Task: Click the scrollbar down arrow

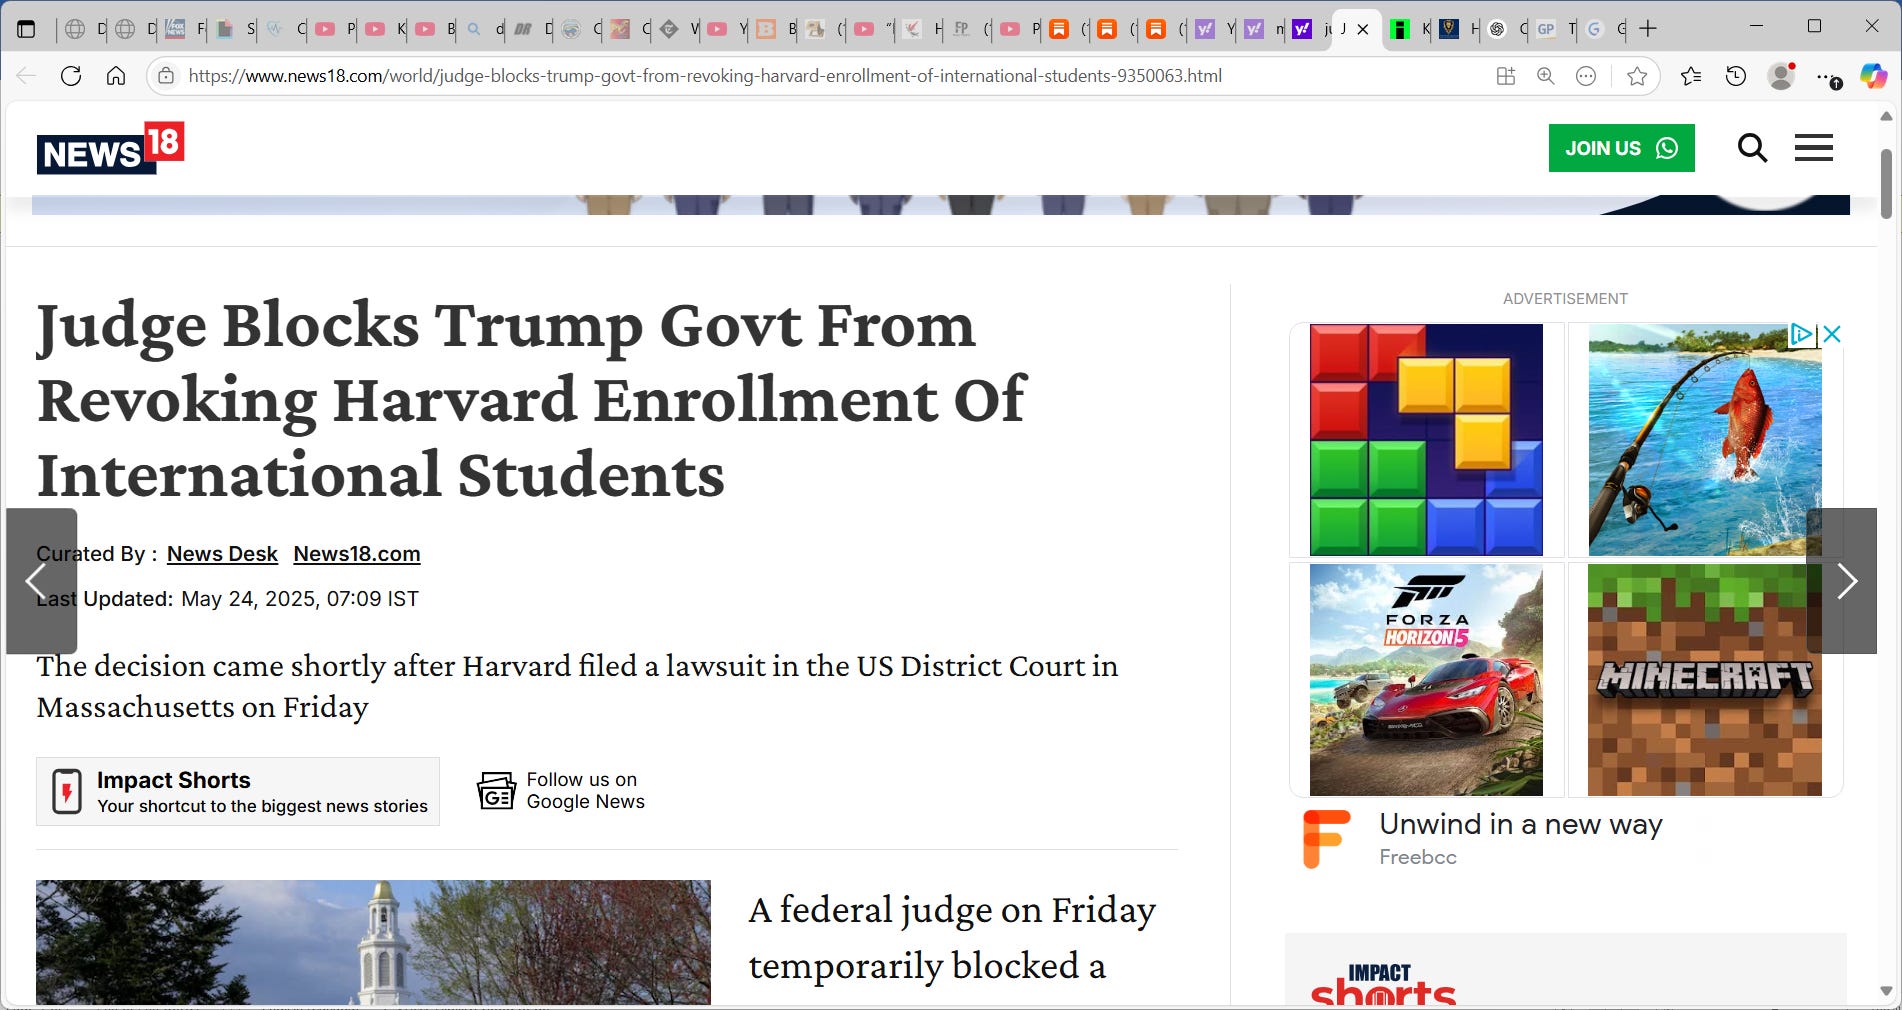Action: click(x=1886, y=992)
